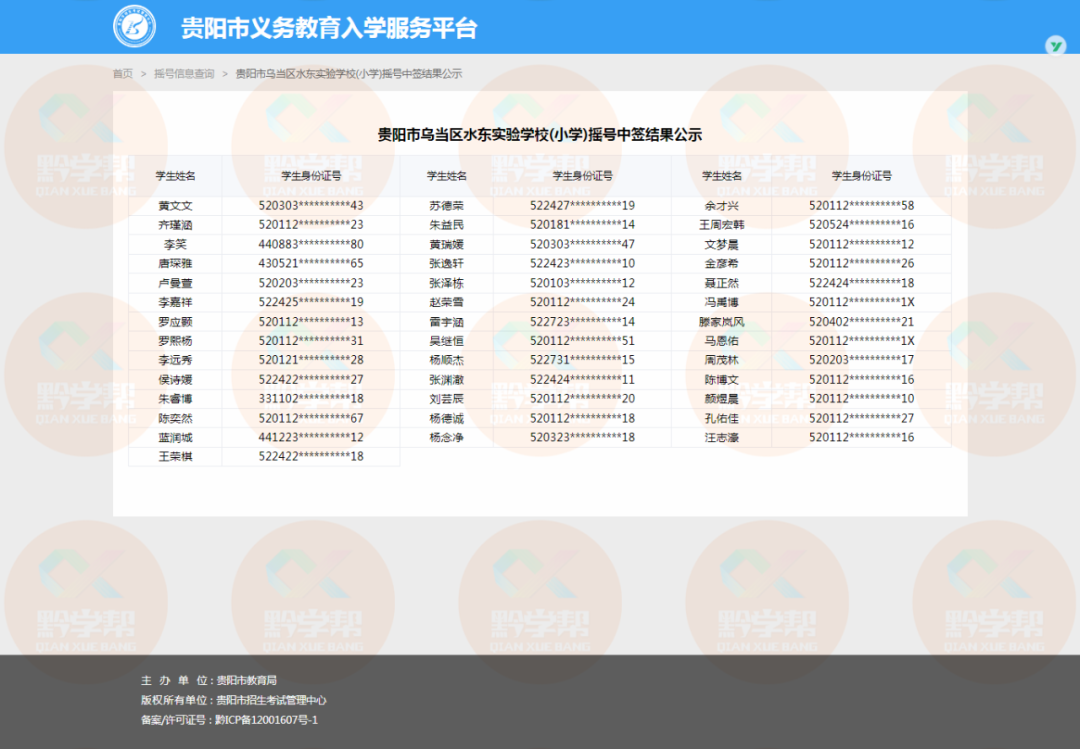1080x749 pixels.
Task: Select ID number 520303**********43
Action: click(x=311, y=205)
